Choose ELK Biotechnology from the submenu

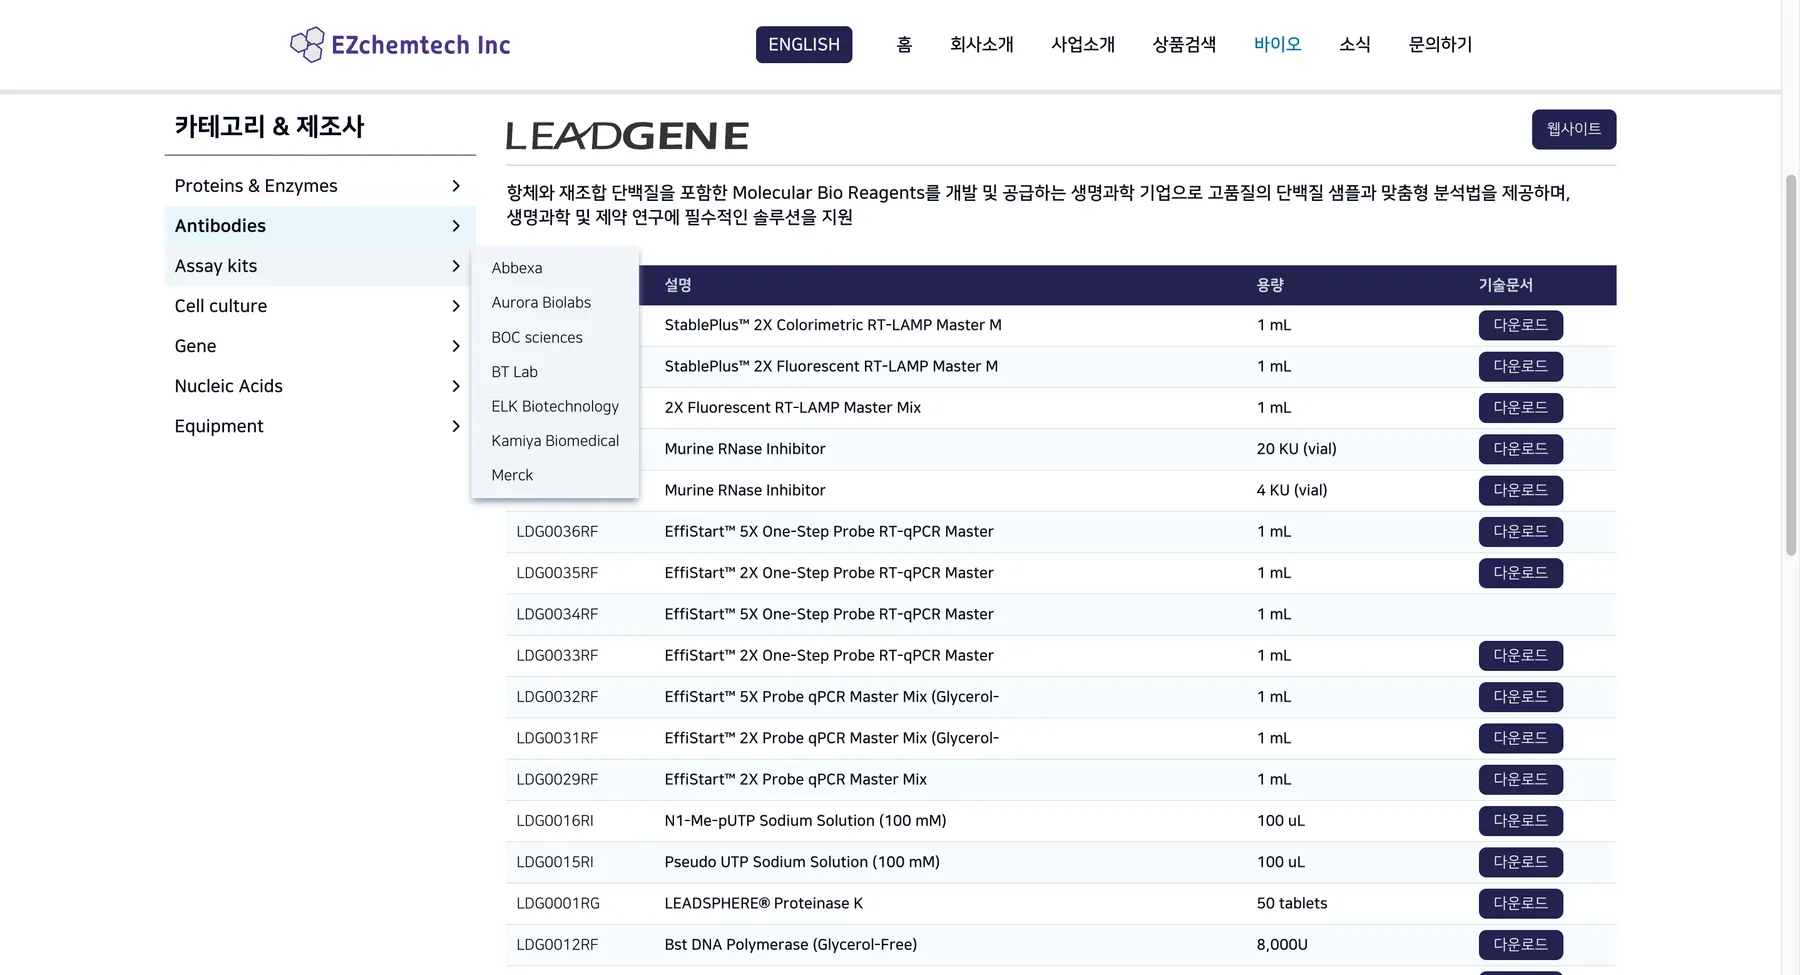tap(555, 406)
